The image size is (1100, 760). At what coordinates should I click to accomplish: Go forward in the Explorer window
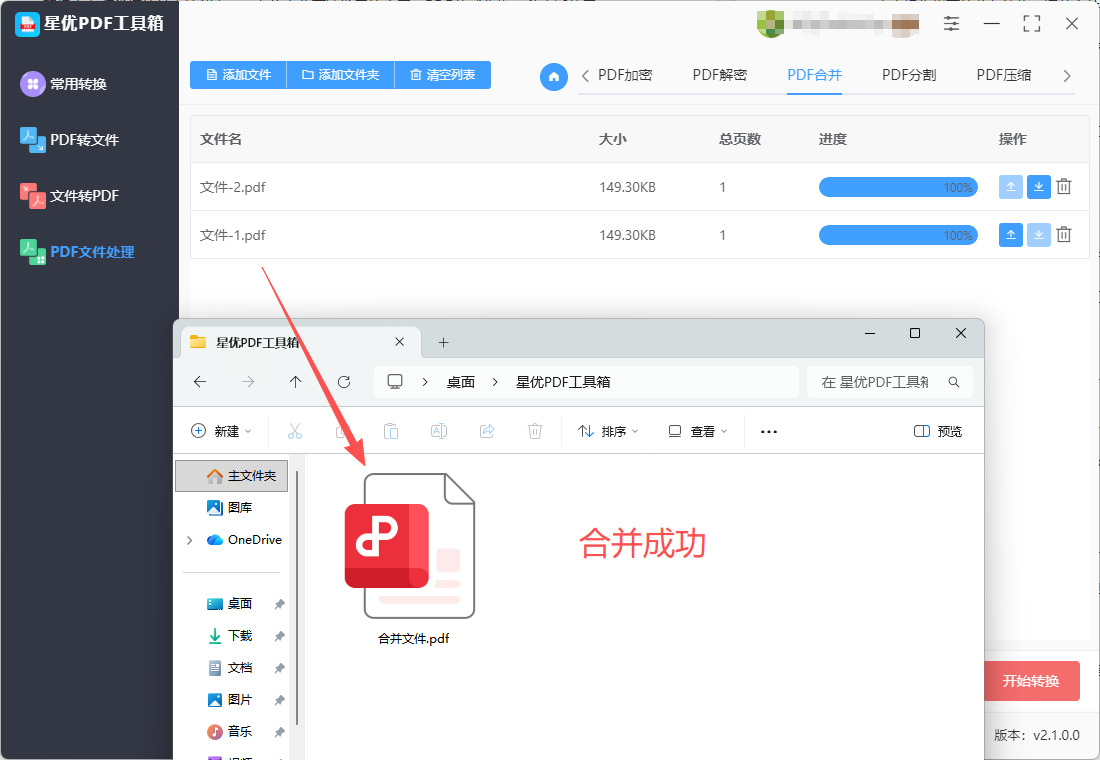(x=248, y=382)
